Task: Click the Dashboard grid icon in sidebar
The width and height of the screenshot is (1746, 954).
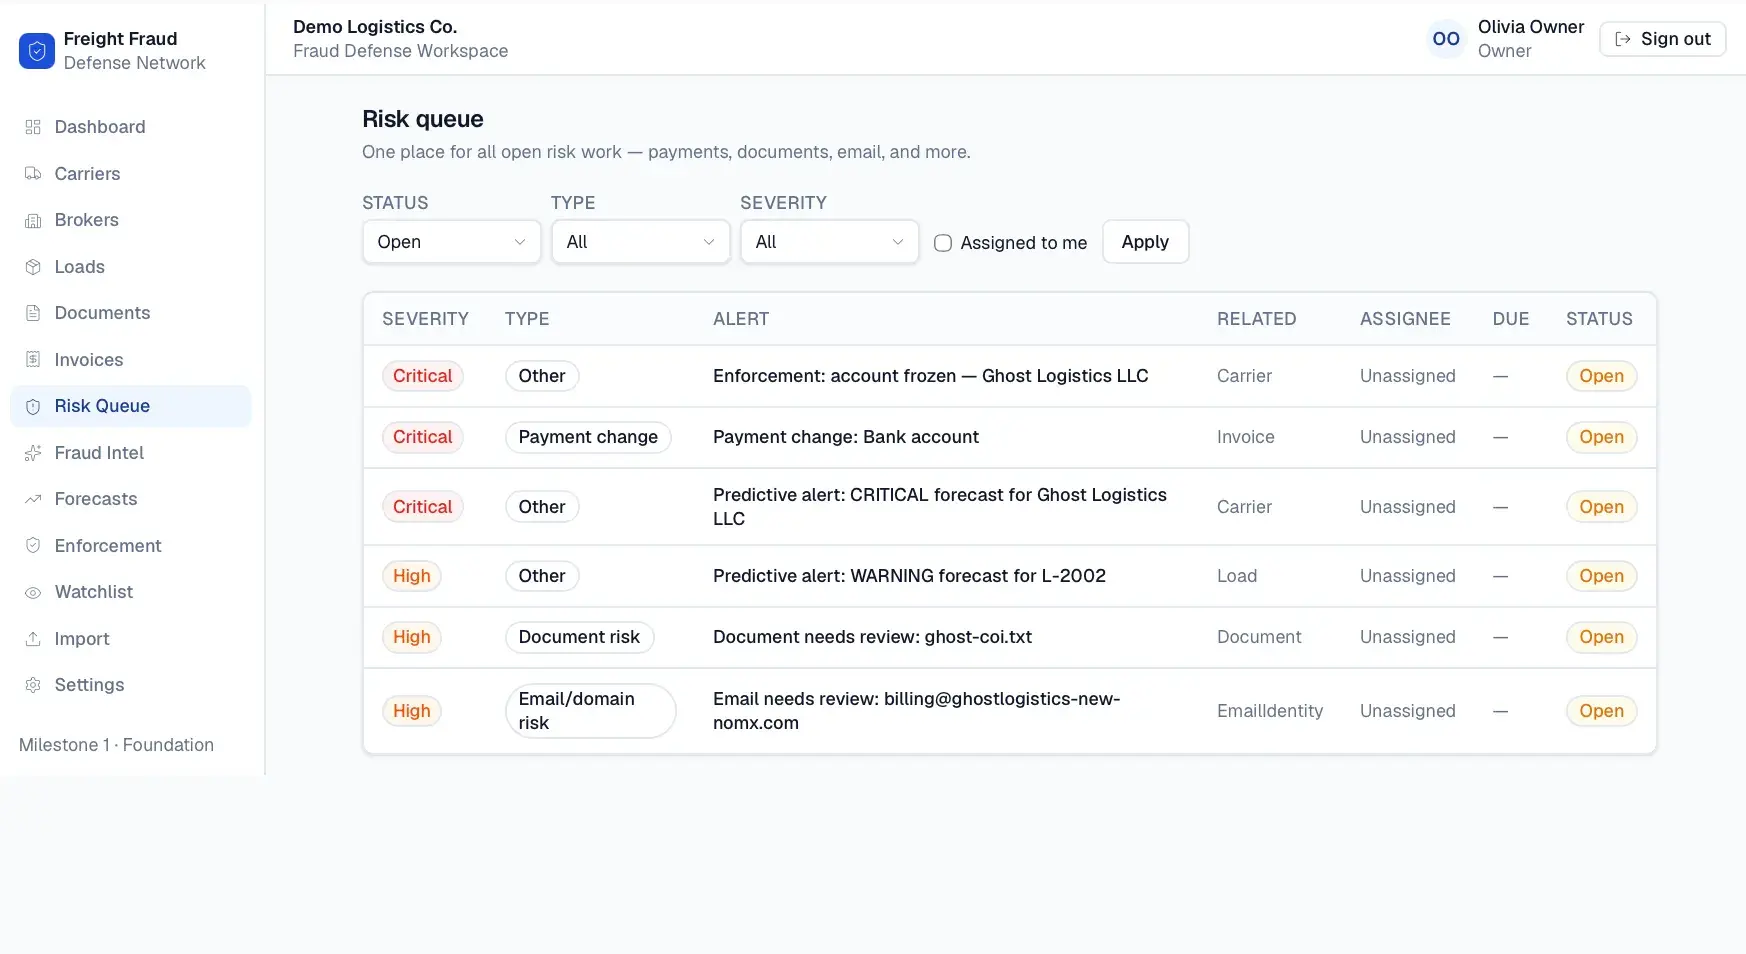Action: tap(33, 127)
